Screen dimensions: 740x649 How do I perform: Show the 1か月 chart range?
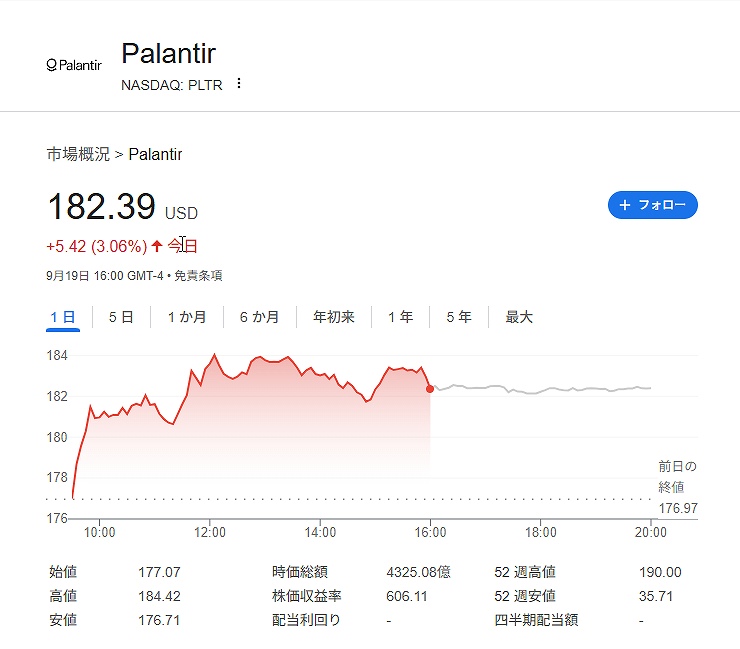[187, 317]
